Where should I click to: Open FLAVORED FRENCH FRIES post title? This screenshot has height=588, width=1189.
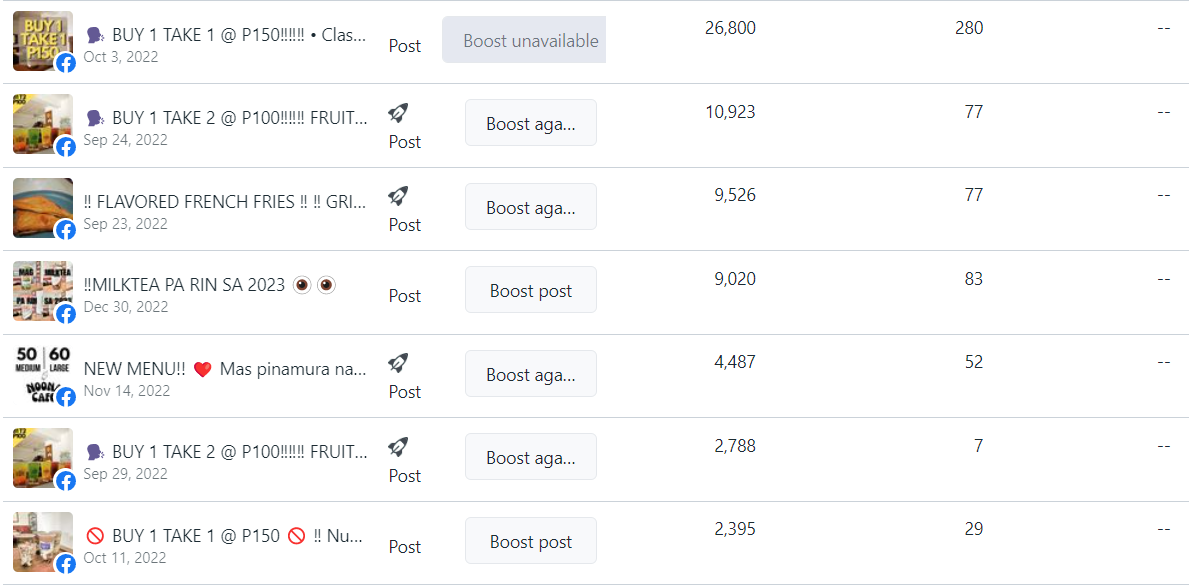click(x=226, y=203)
